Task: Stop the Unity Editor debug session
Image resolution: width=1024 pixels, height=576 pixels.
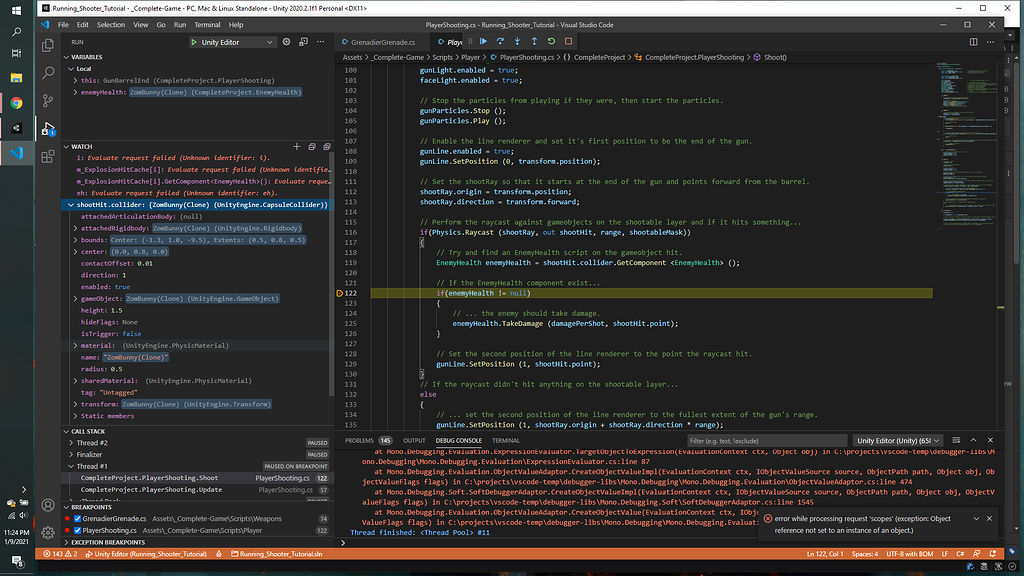Action: 568,42
